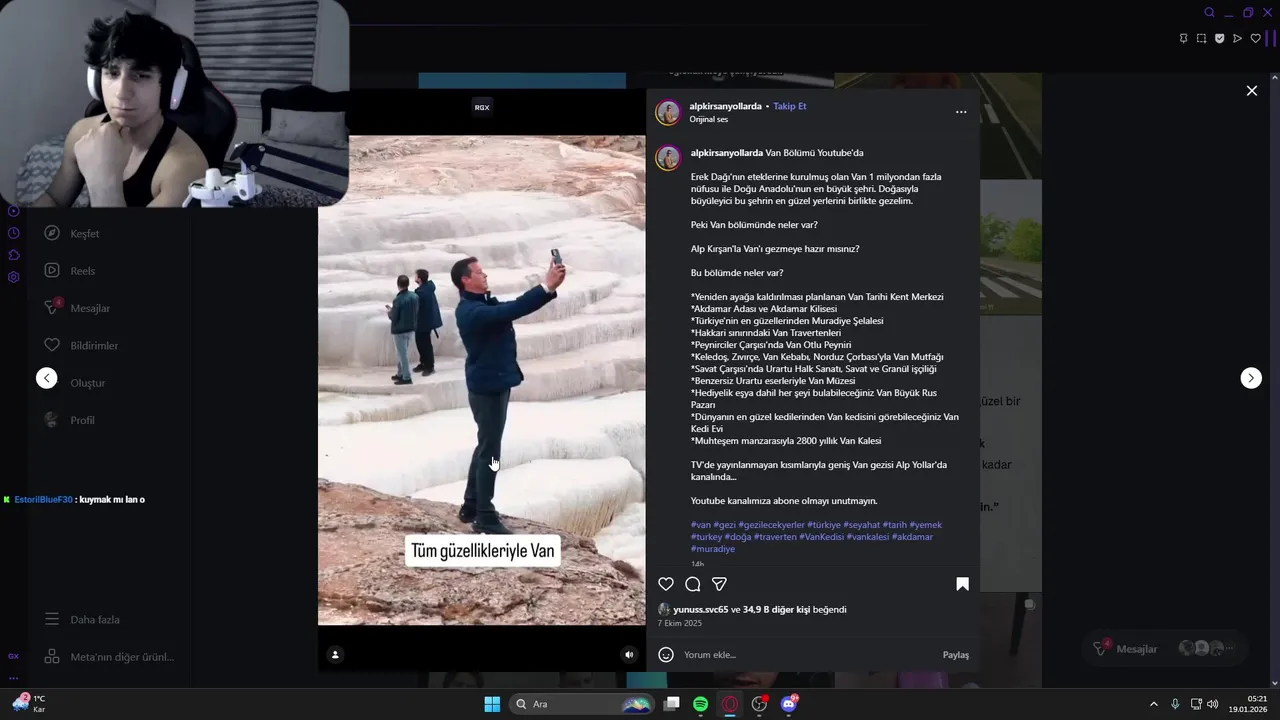Click the taskbar Ara search box
Viewport: 1280px width, 720px height.
tap(581, 704)
